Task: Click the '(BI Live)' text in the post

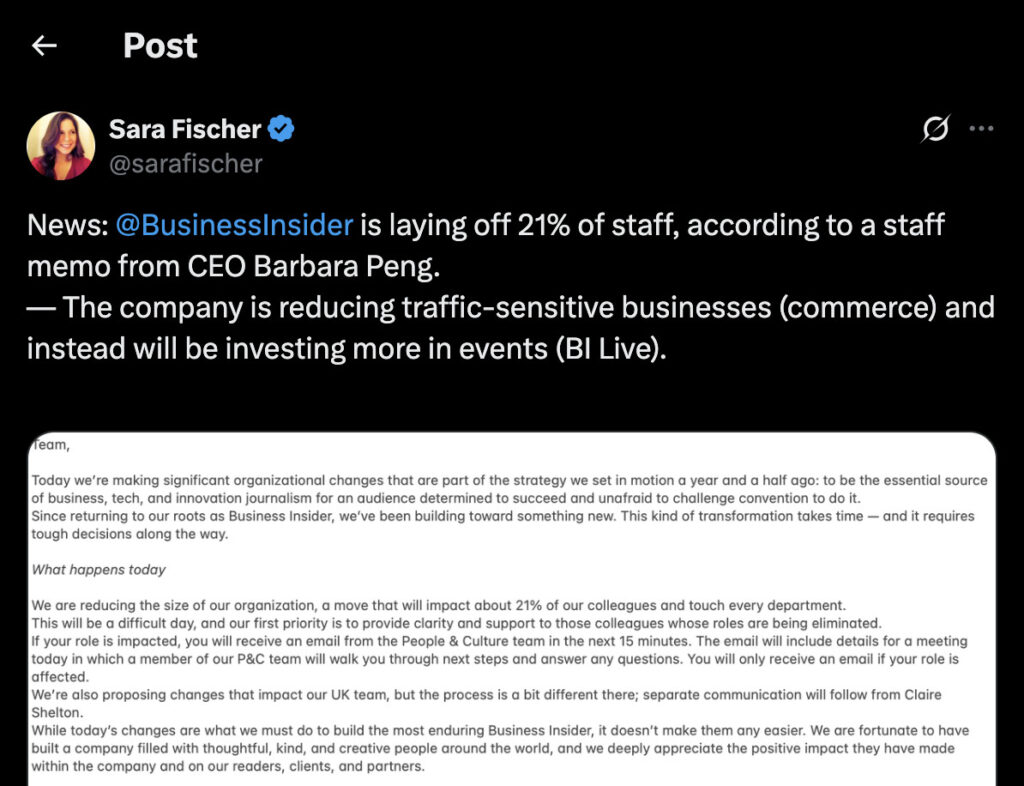Action: (x=611, y=349)
